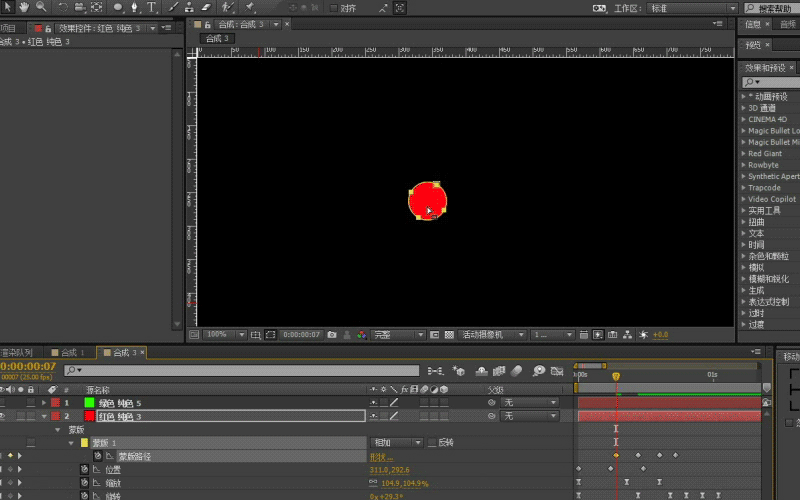This screenshot has height=500, width=800.
Task: Open the 100% magnification dropdown
Action: click(222, 335)
